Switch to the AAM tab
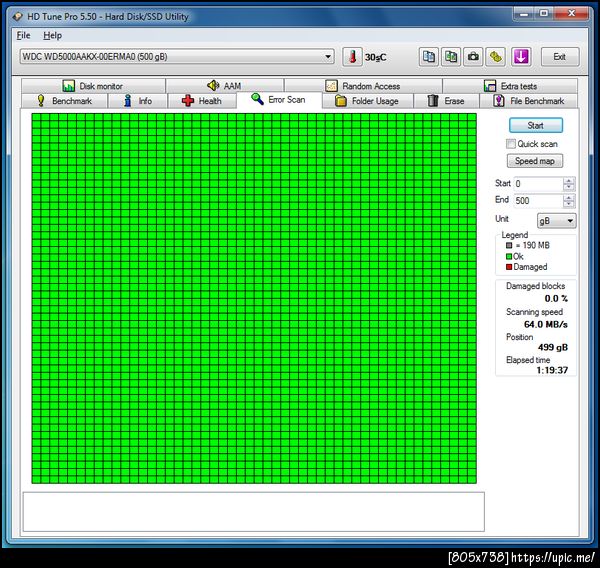The image size is (600, 568). click(x=225, y=86)
